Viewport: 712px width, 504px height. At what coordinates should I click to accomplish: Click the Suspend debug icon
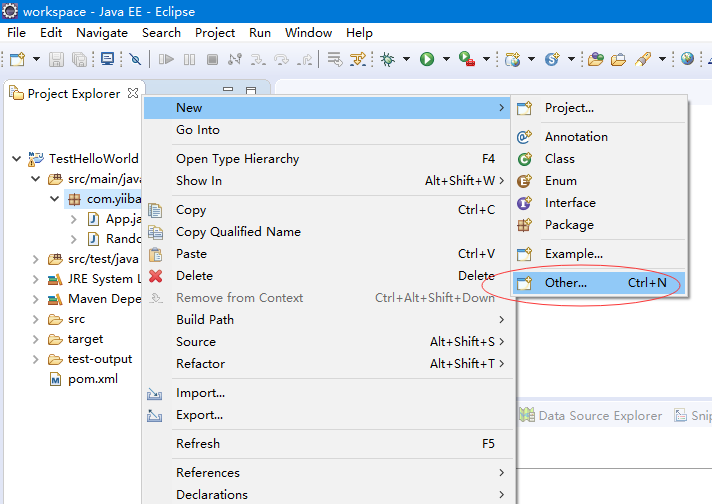(x=189, y=59)
